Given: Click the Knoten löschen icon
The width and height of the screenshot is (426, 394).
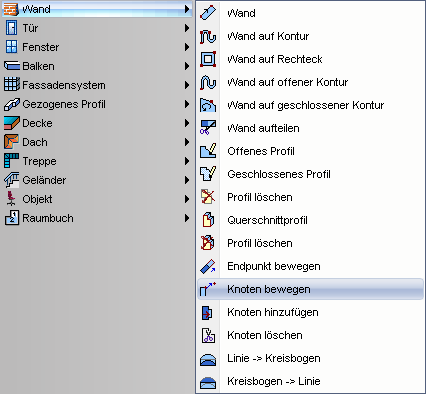Looking at the screenshot, I should point(208,335).
